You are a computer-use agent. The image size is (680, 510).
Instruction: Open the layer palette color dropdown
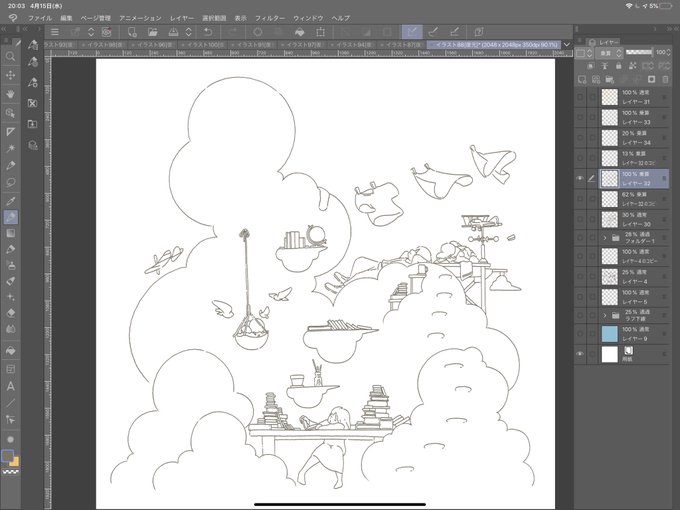tap(583, 53)
